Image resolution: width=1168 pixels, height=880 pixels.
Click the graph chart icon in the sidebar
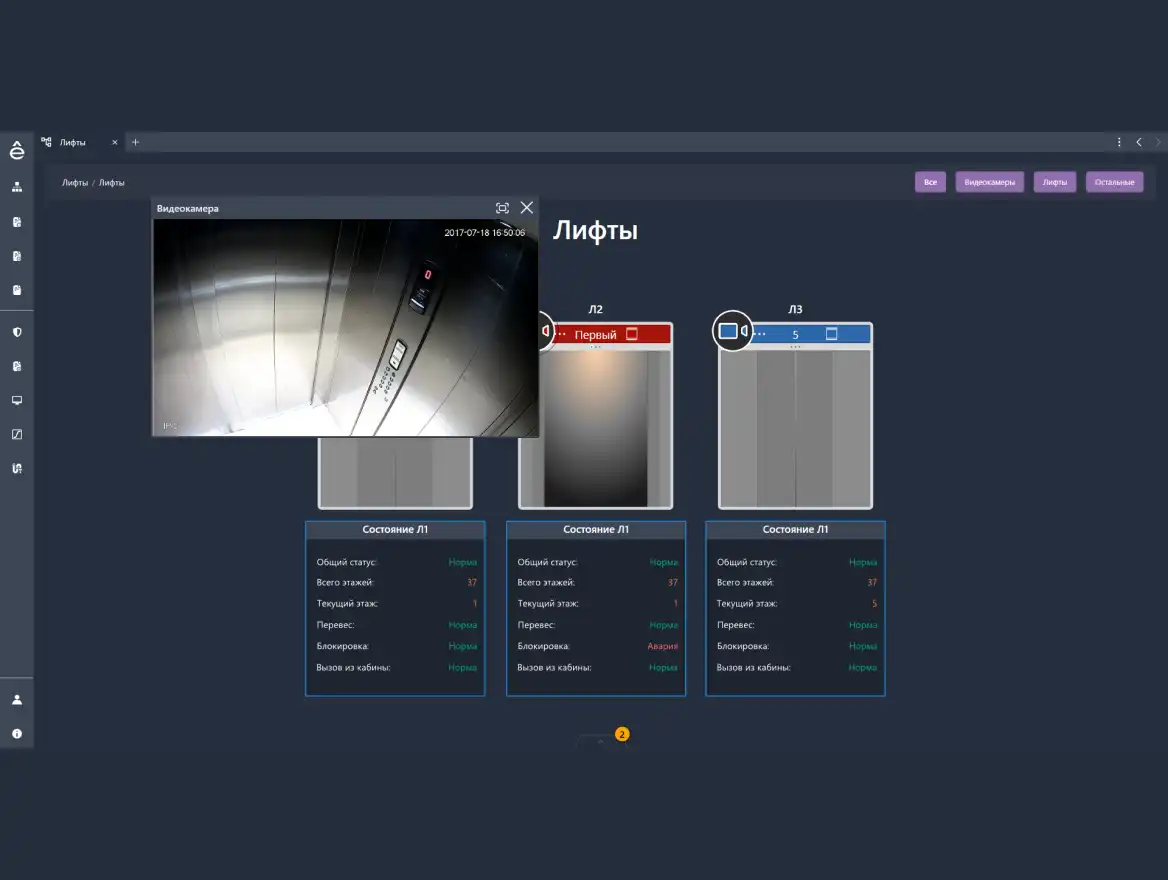click(x=17, y=434)
